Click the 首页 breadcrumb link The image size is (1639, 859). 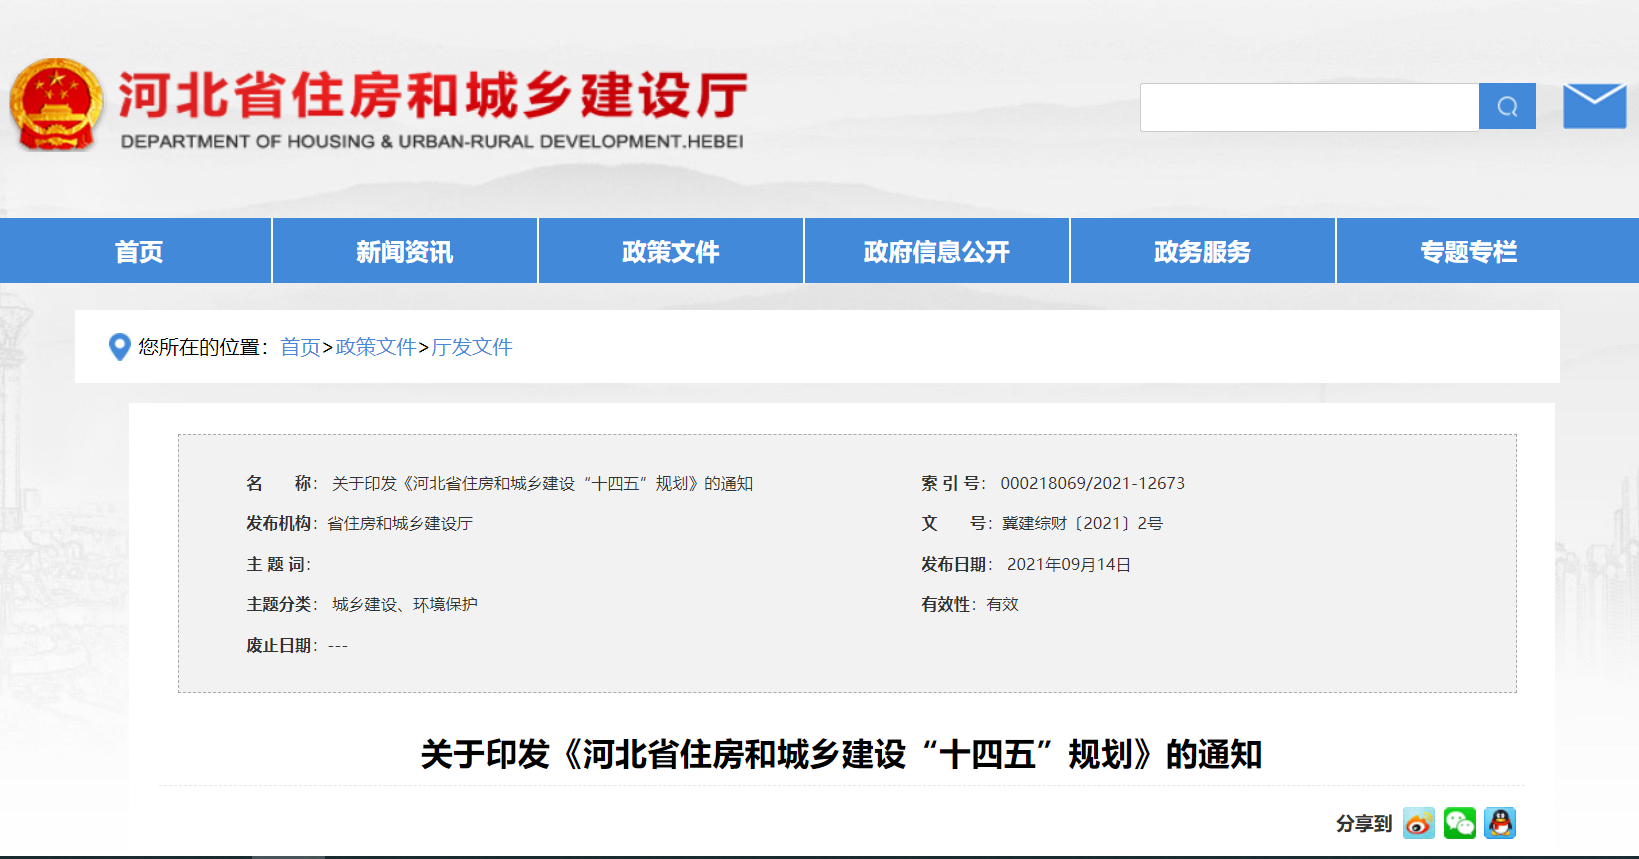299,347
